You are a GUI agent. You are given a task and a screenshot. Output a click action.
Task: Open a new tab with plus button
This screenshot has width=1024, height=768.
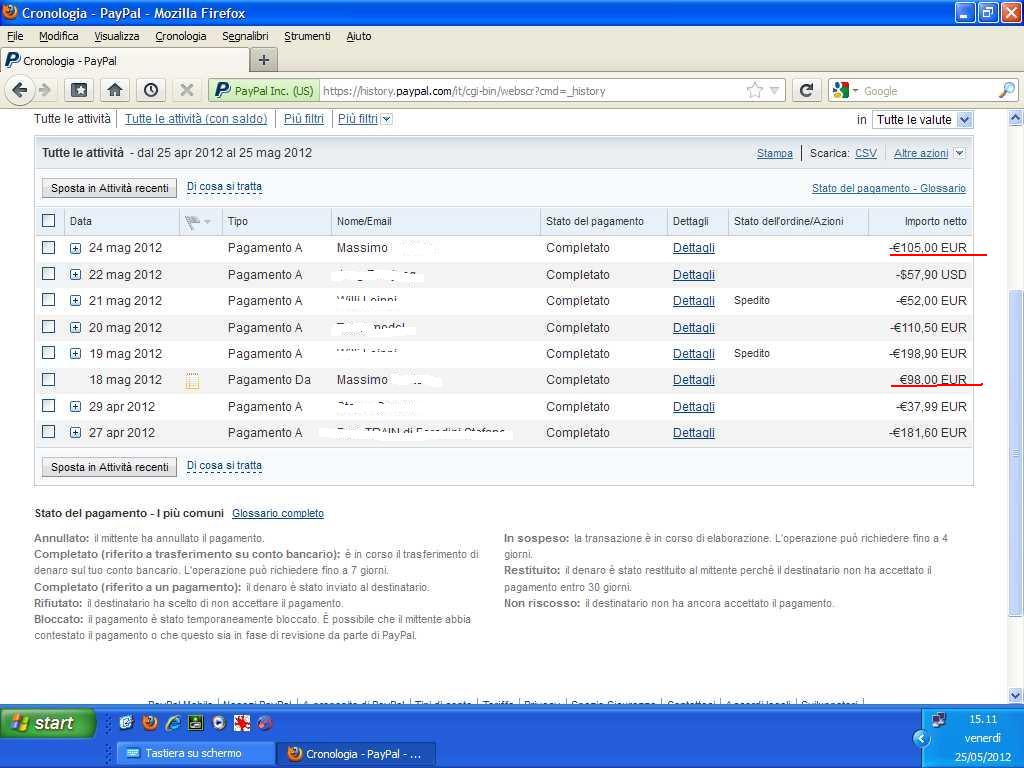[x=263, y=60]
